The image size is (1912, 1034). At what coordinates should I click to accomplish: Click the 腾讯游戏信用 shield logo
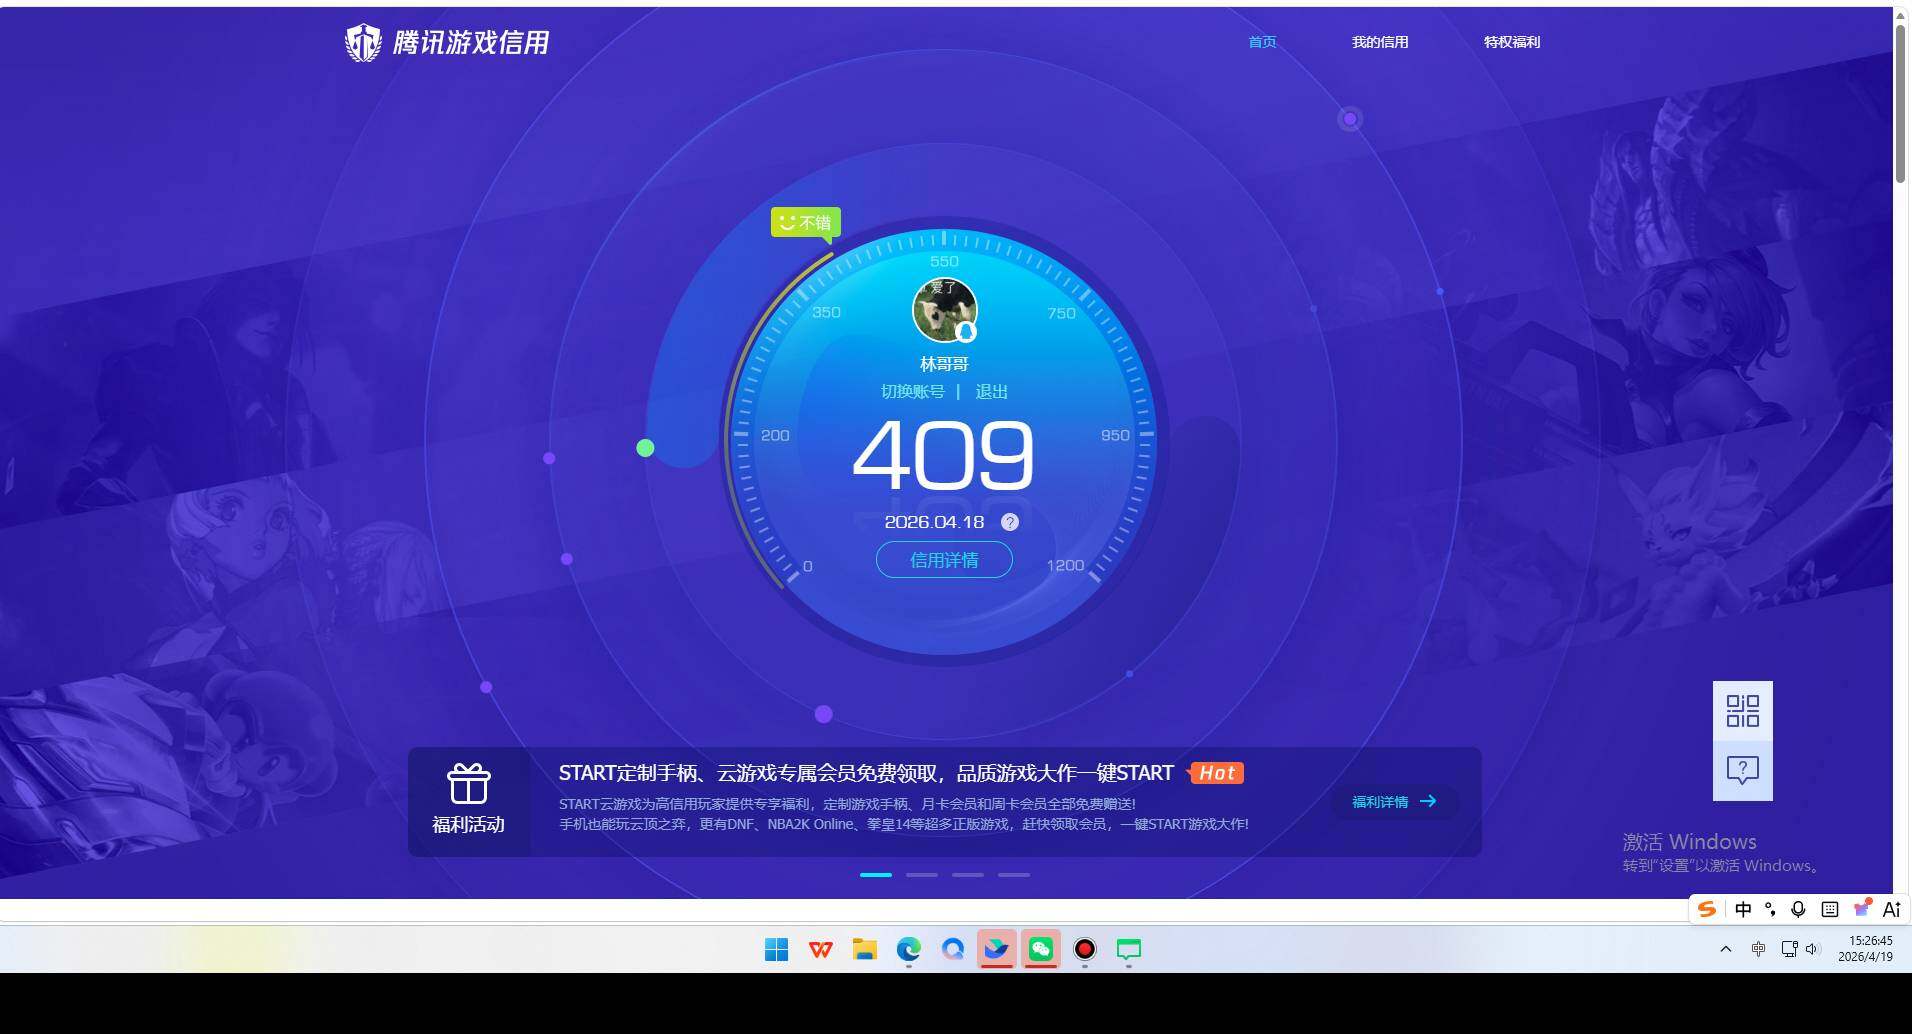coord(363,42)
